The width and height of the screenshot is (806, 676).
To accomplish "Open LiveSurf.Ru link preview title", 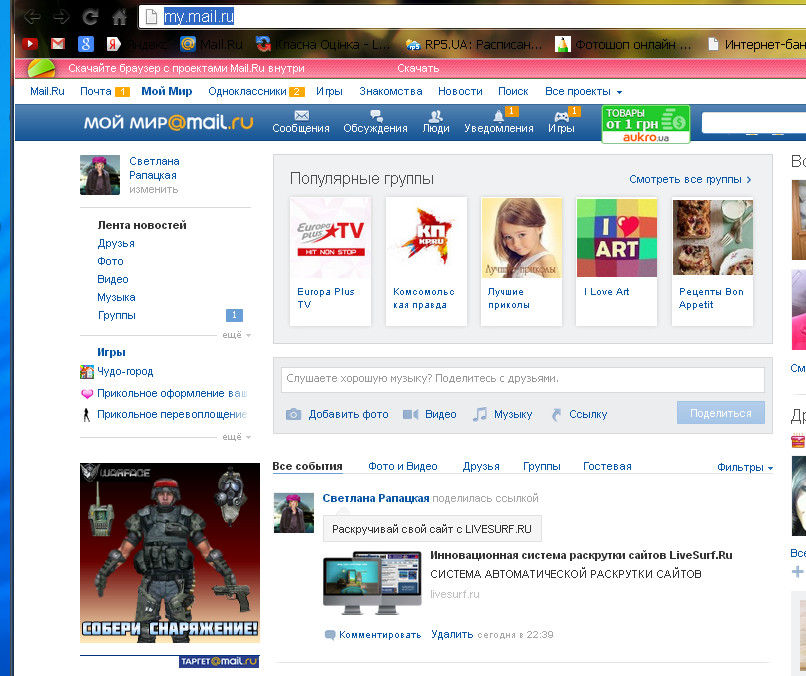I will [x=581, y=555].
